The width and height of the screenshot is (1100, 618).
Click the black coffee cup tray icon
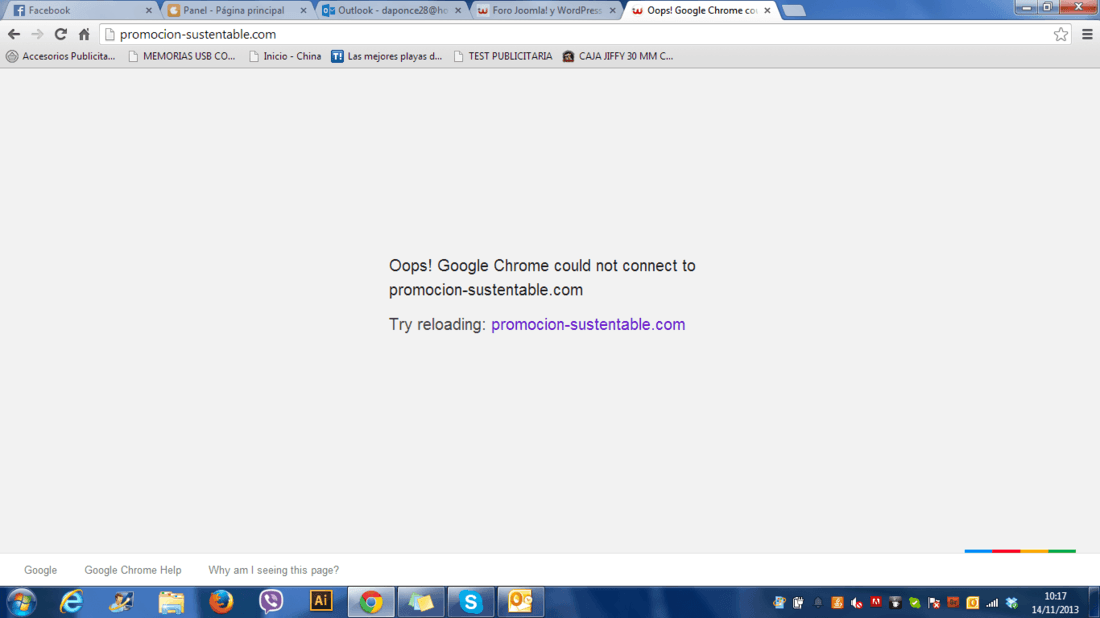[x=895, y=603]
